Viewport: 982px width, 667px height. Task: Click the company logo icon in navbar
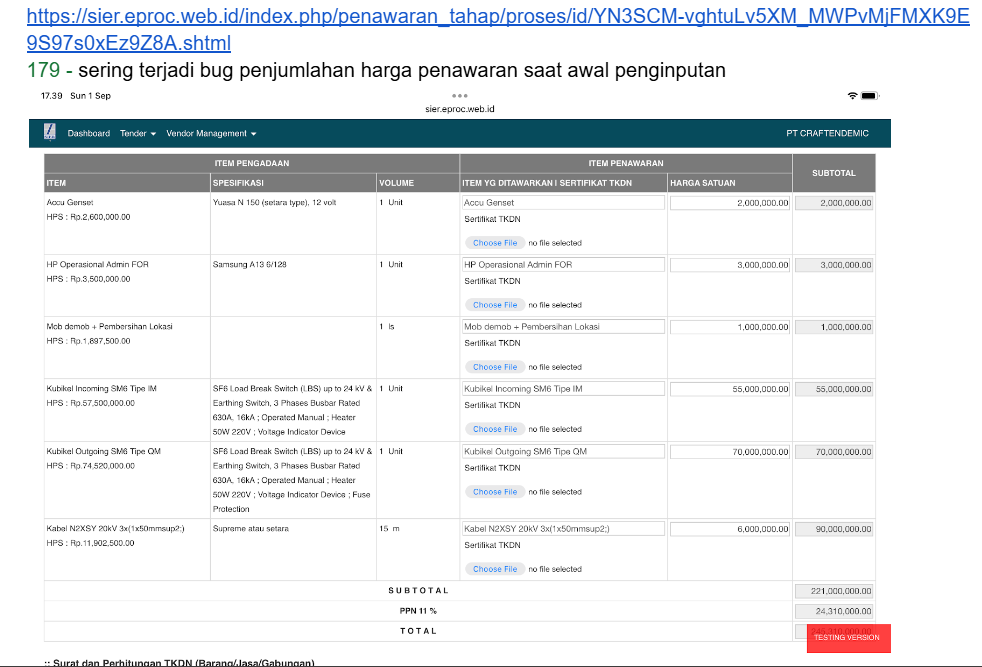point(50,133)
